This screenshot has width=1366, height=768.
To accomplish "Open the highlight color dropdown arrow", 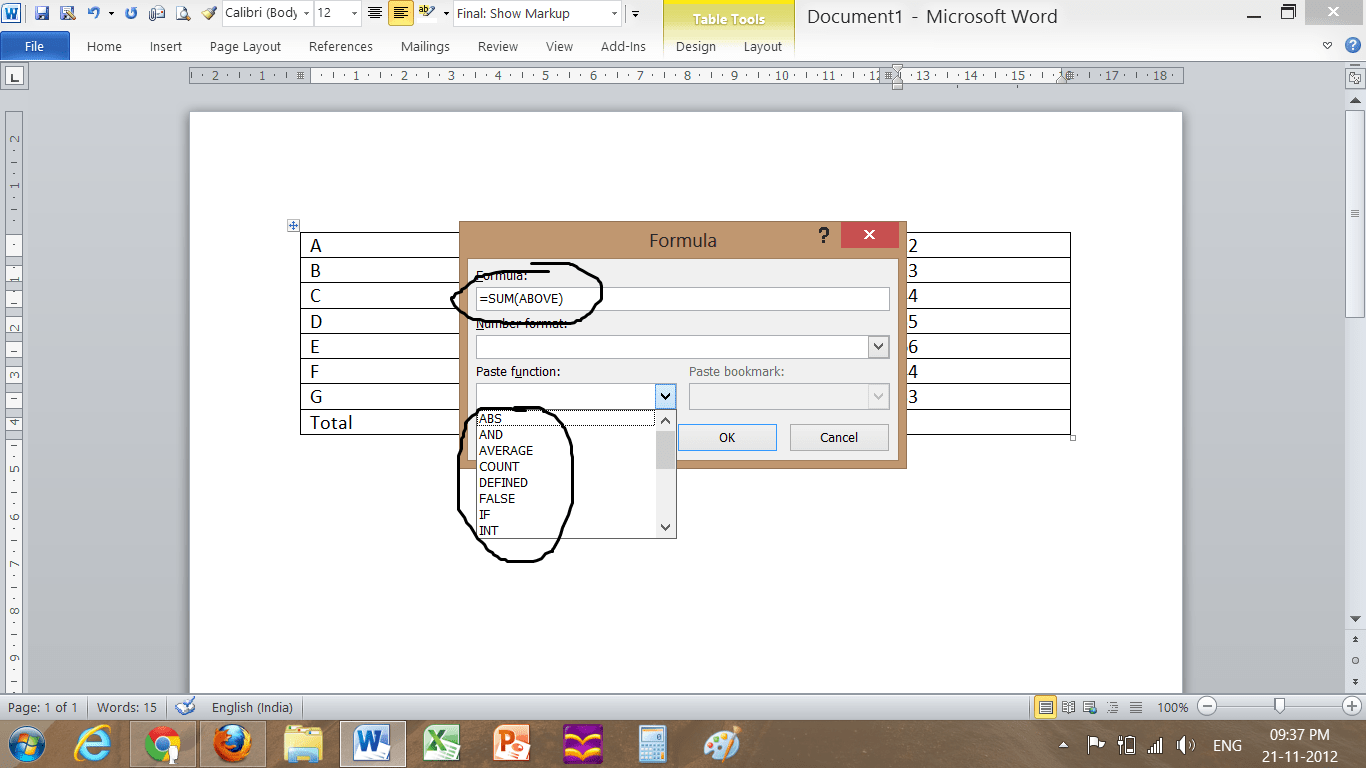I will coord(445,13).
